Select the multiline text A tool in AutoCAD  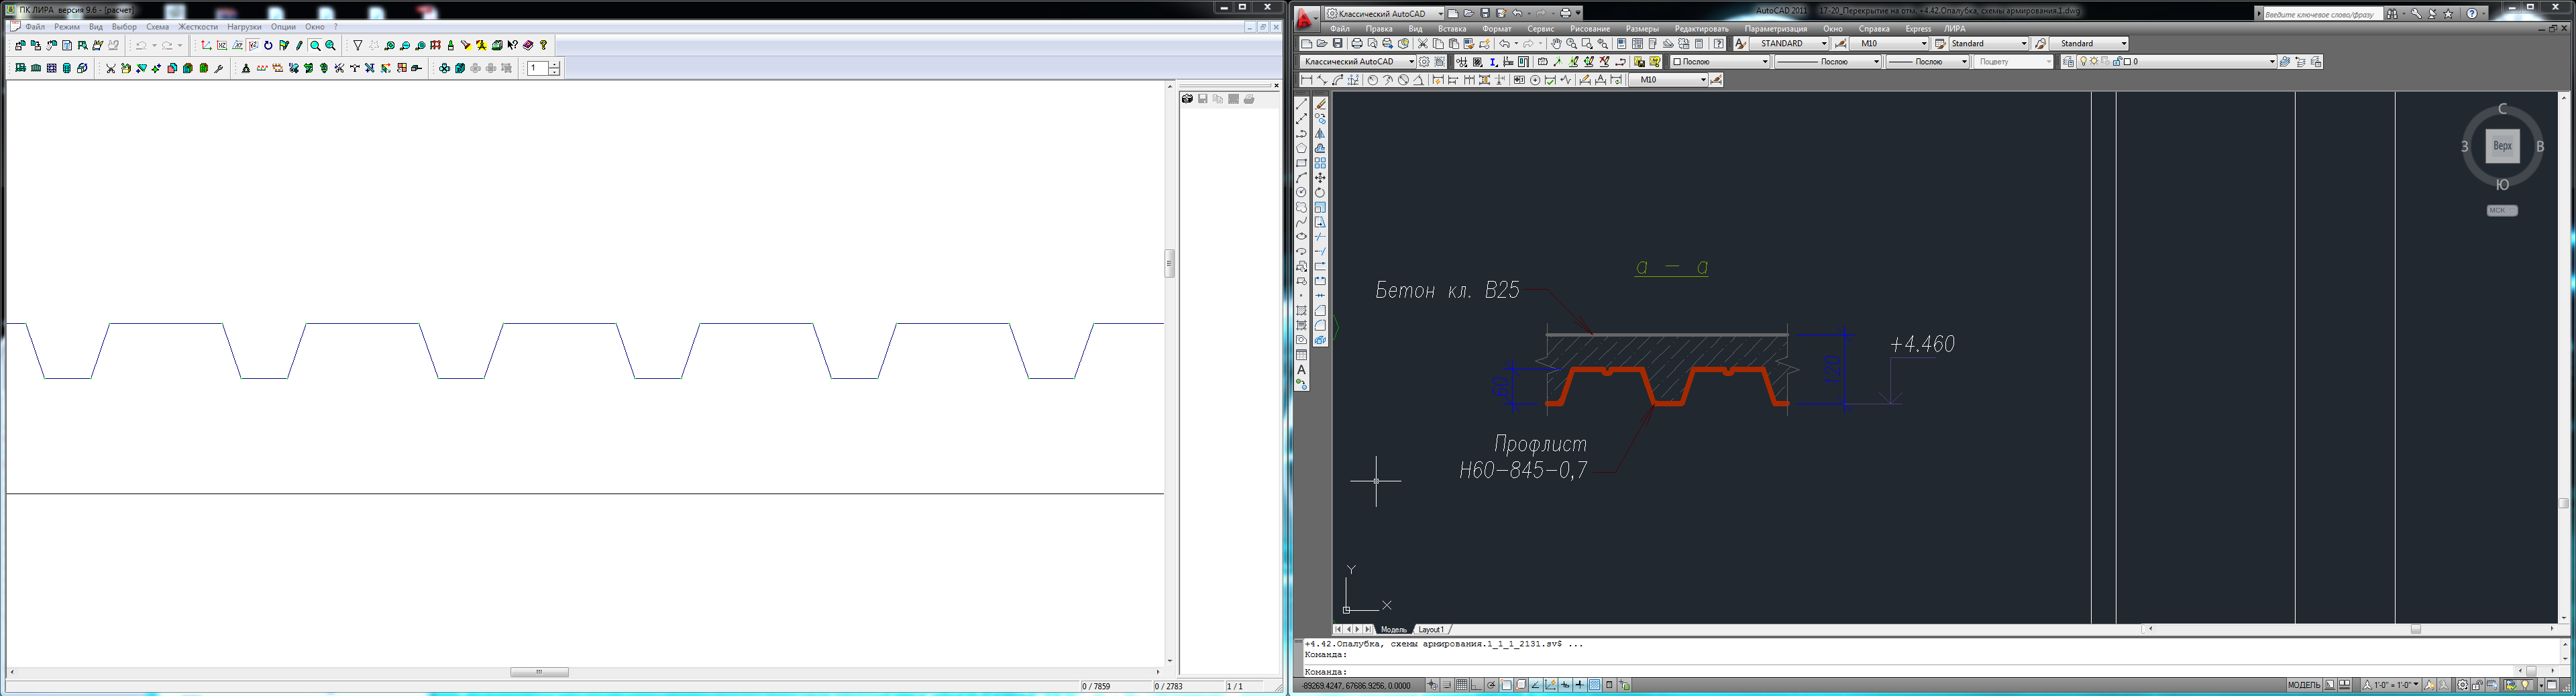click(x=1301, y=370)
